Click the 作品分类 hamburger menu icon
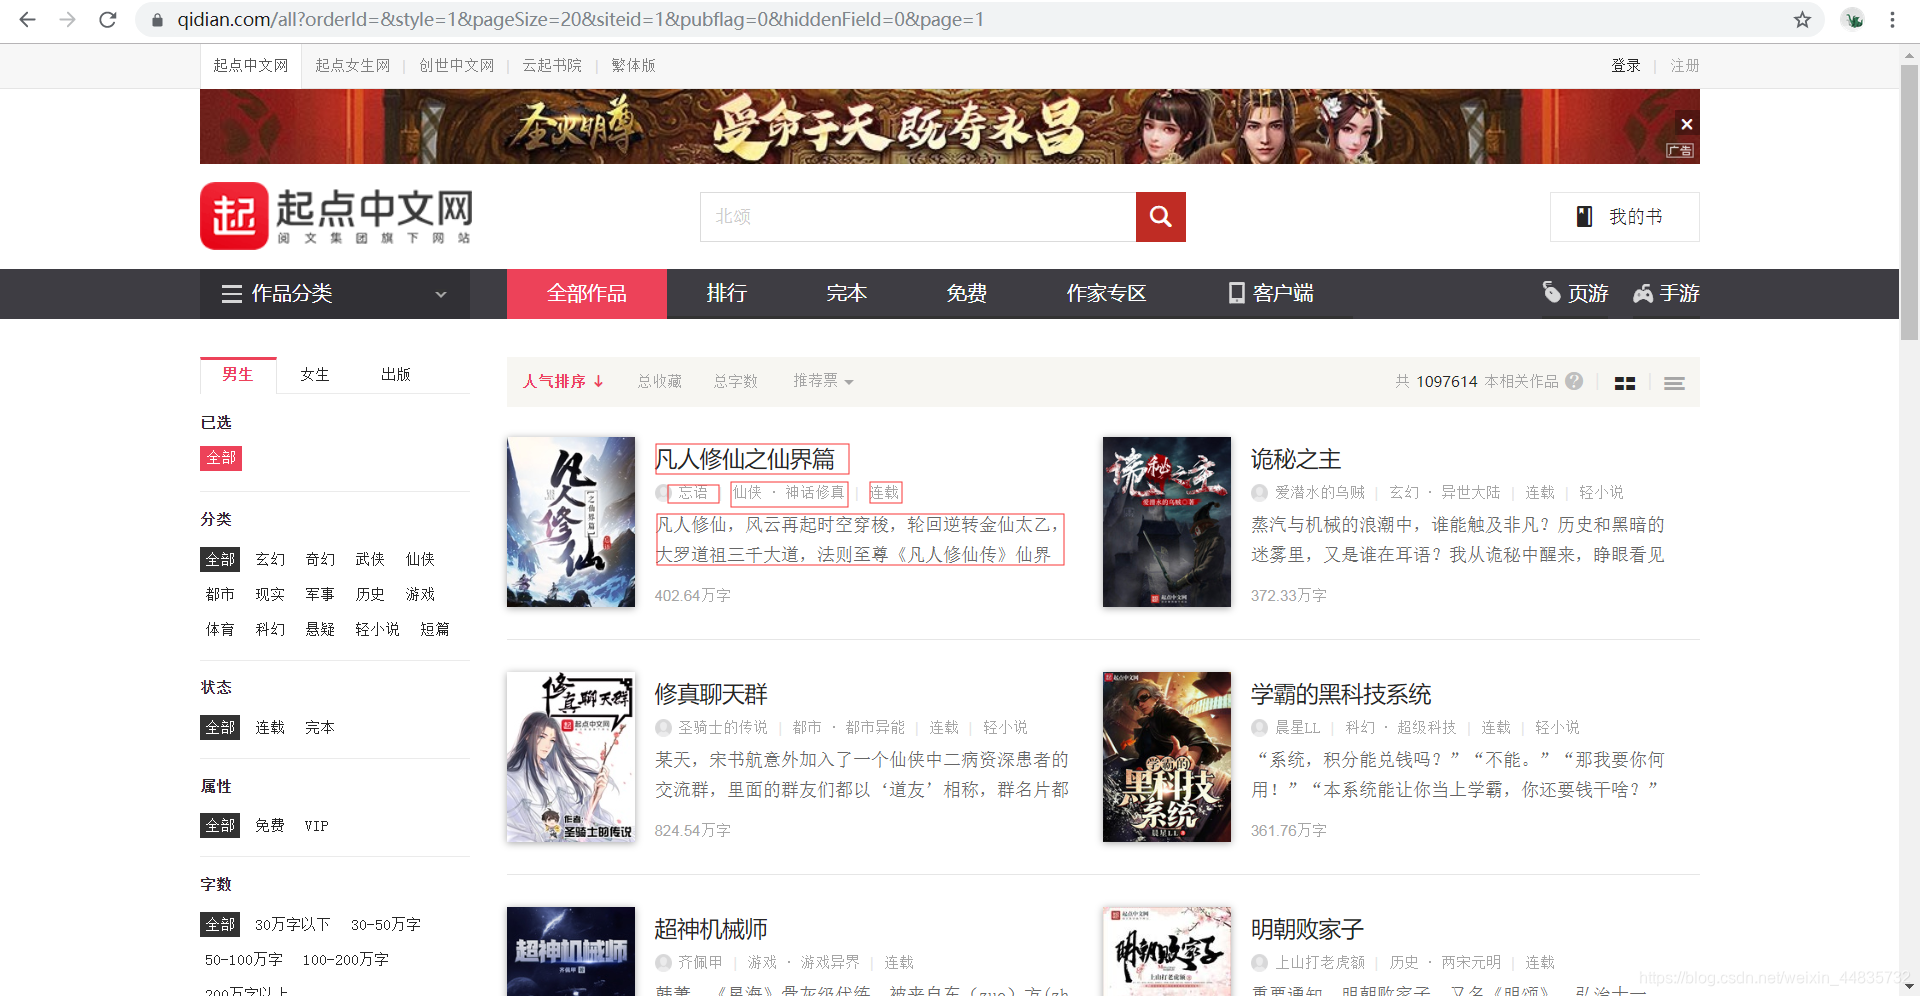The height and width of the screenshot is (996, 1920). click(x=232, y=294)
